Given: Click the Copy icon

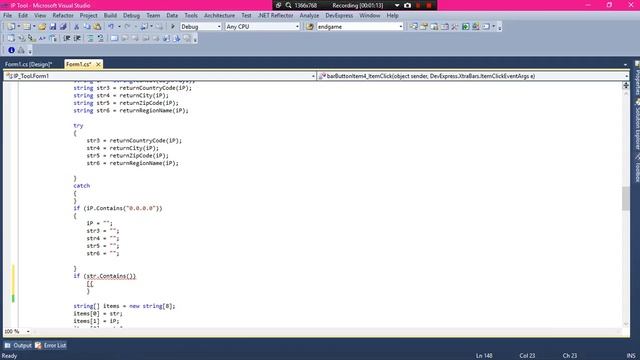Looking at the screenshot, I should click(87, 27).
